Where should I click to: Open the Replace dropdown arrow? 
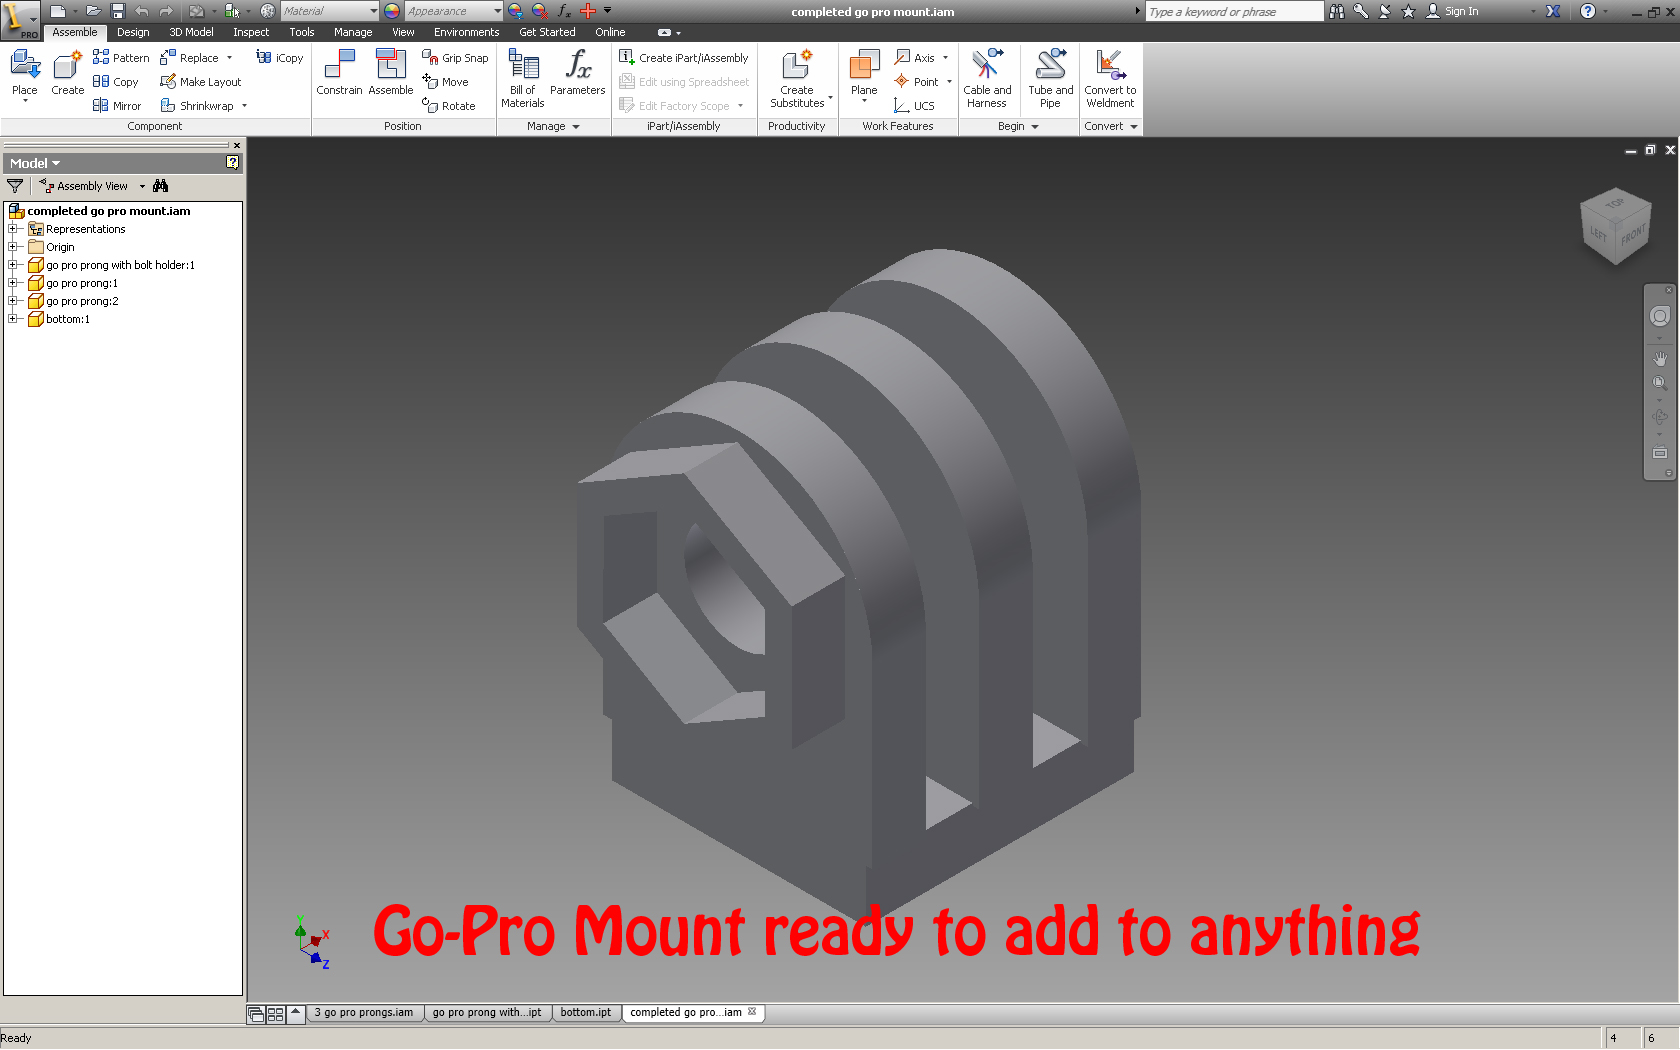click(x=229, y=58)
